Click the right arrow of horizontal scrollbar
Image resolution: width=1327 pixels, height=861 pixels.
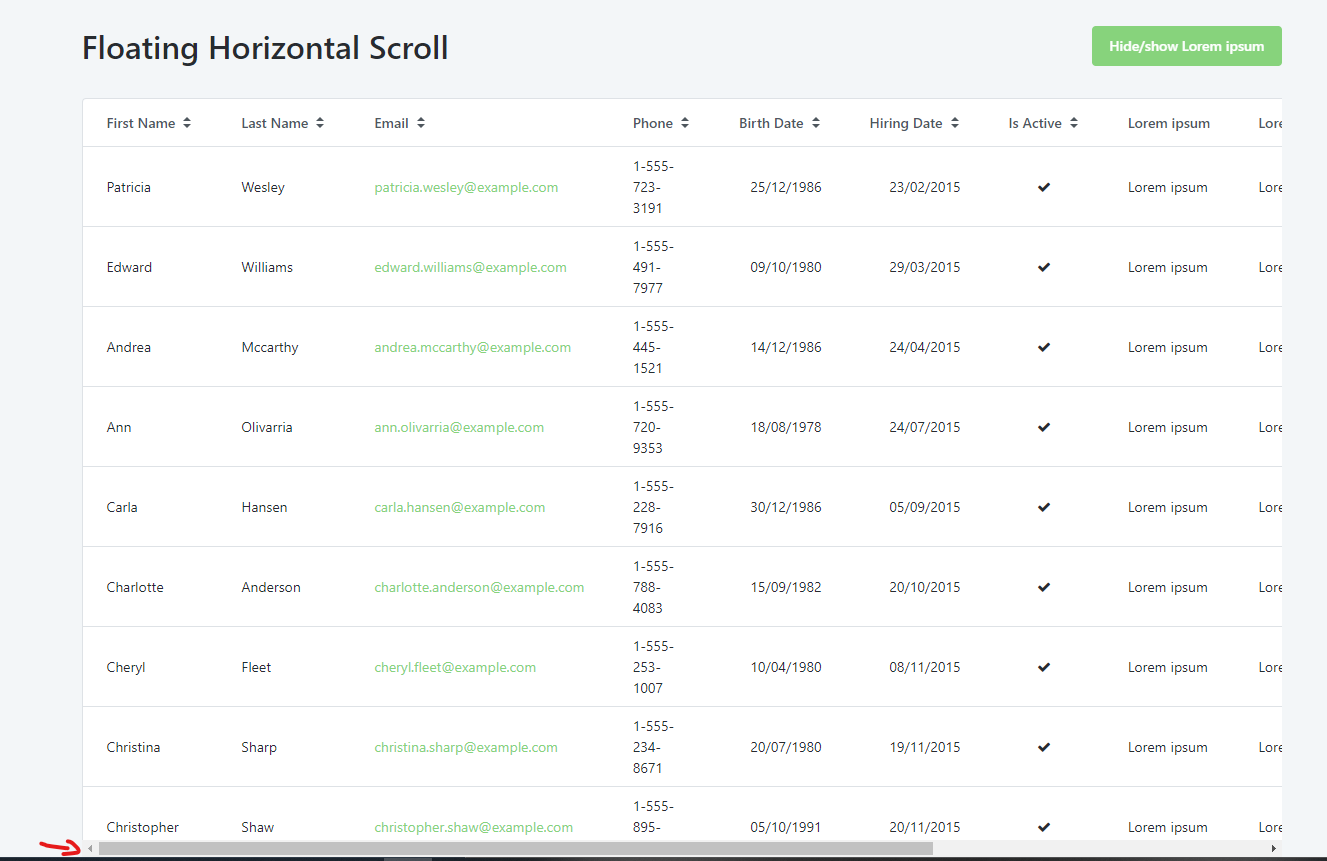tap(1274, 848)
